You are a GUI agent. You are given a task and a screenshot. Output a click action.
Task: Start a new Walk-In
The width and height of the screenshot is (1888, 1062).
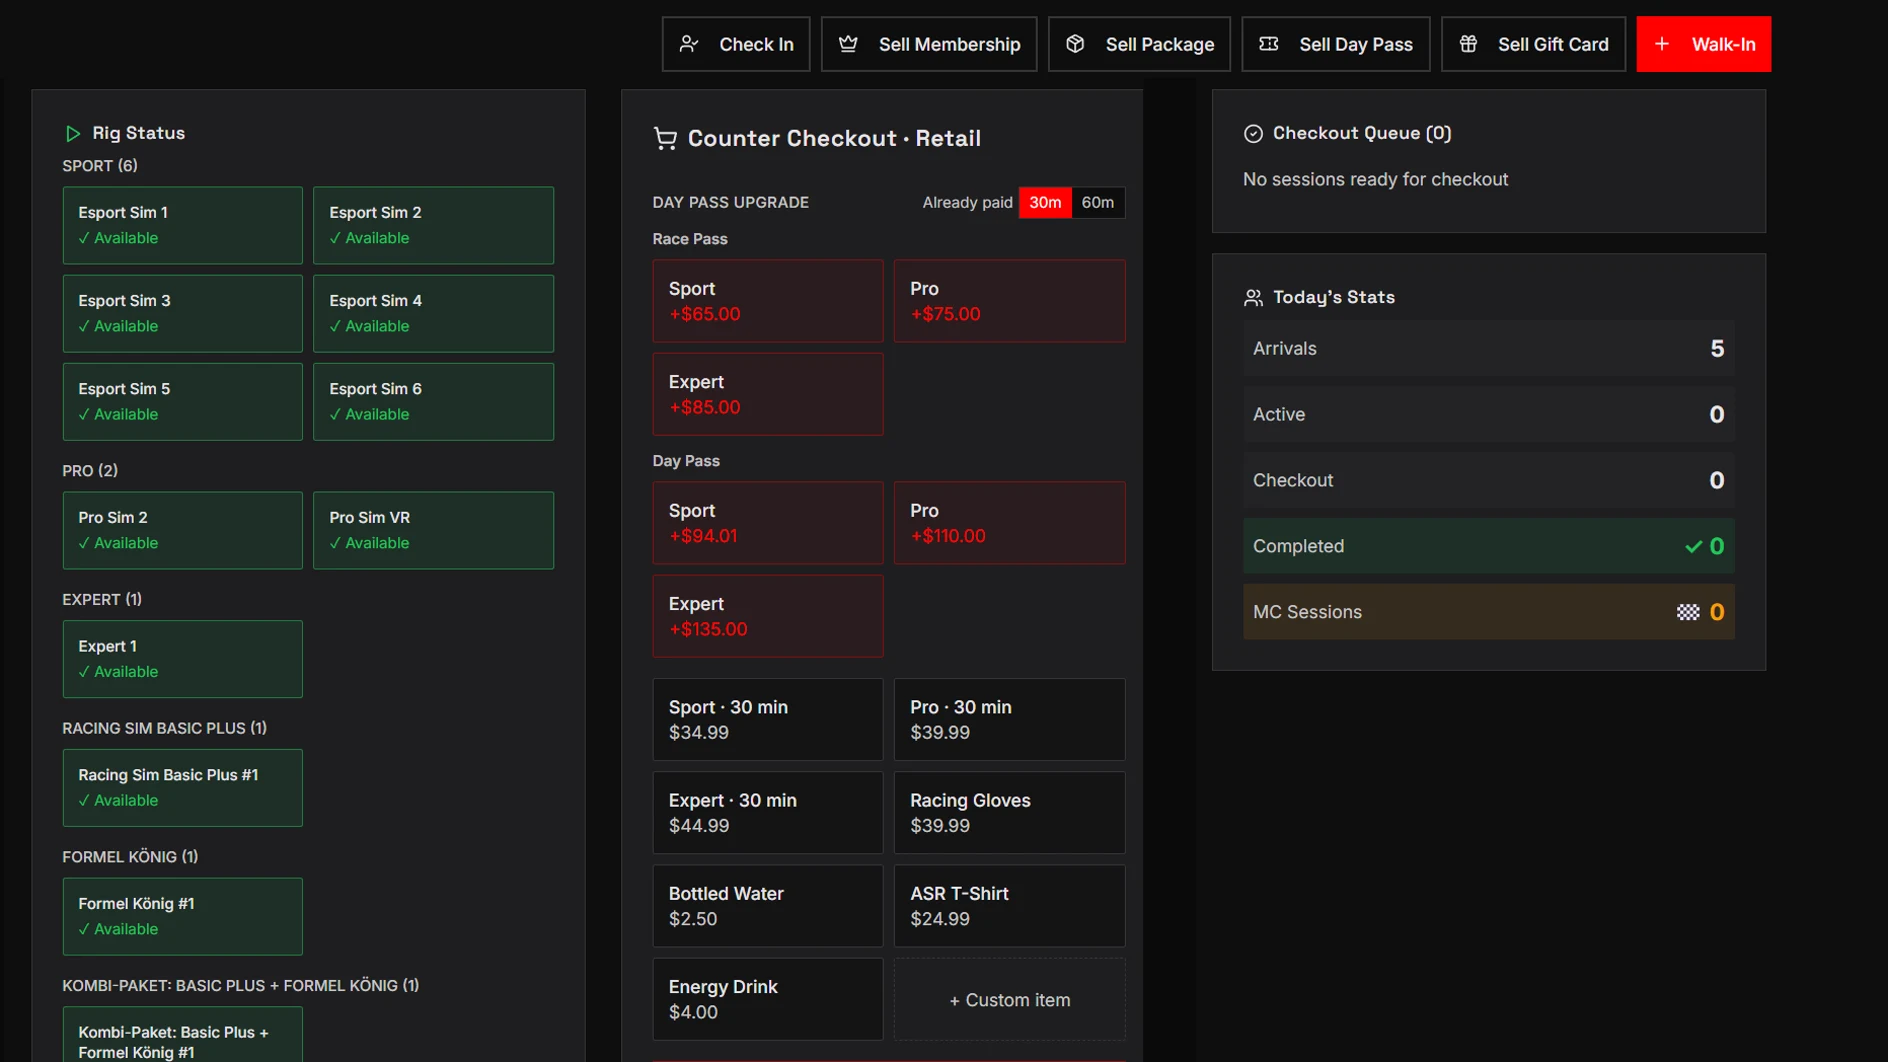(1704, 44)
